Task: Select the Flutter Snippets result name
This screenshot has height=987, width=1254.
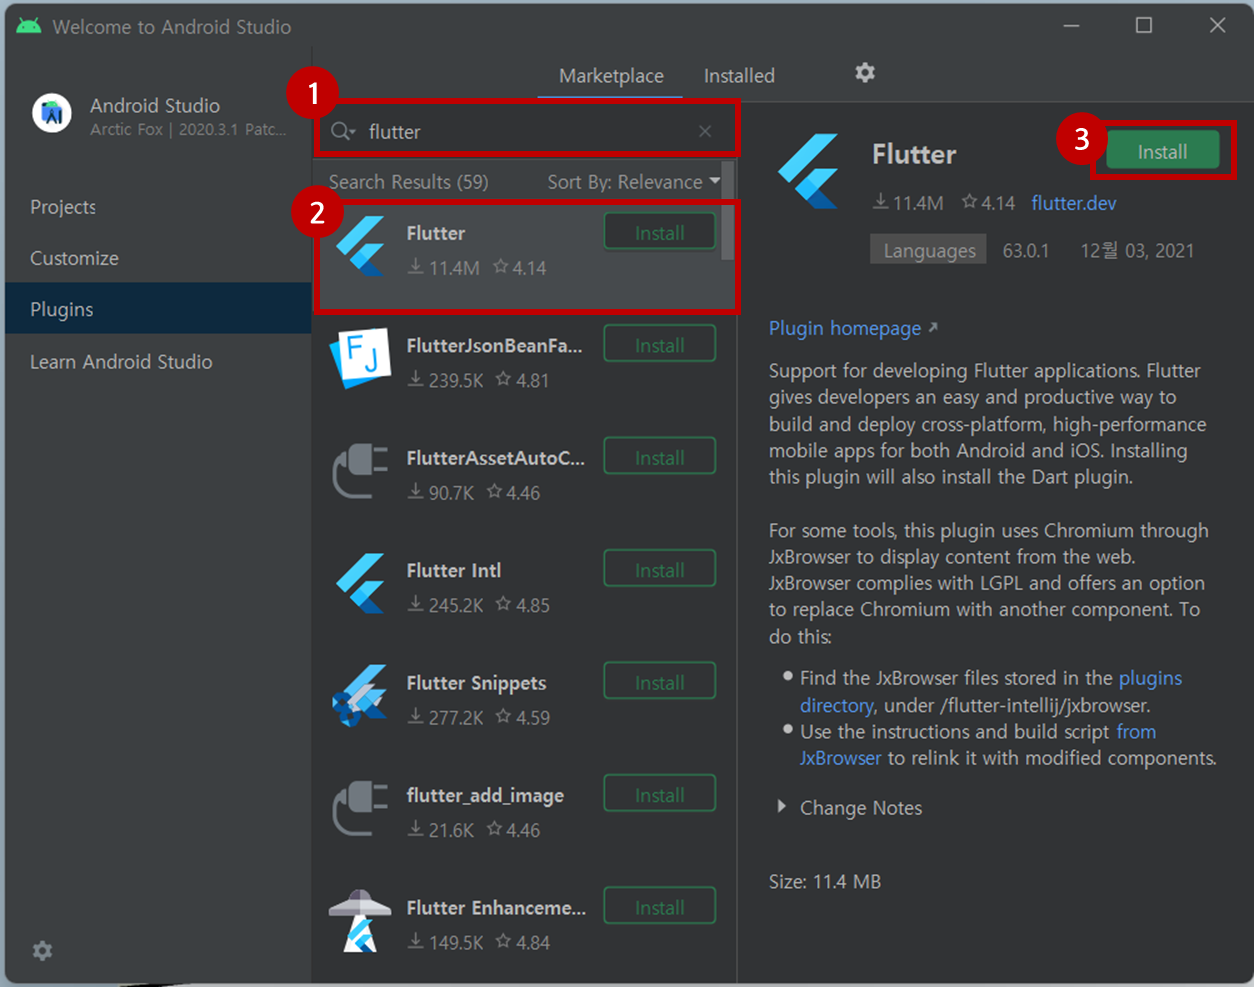Action: (476, 683)
